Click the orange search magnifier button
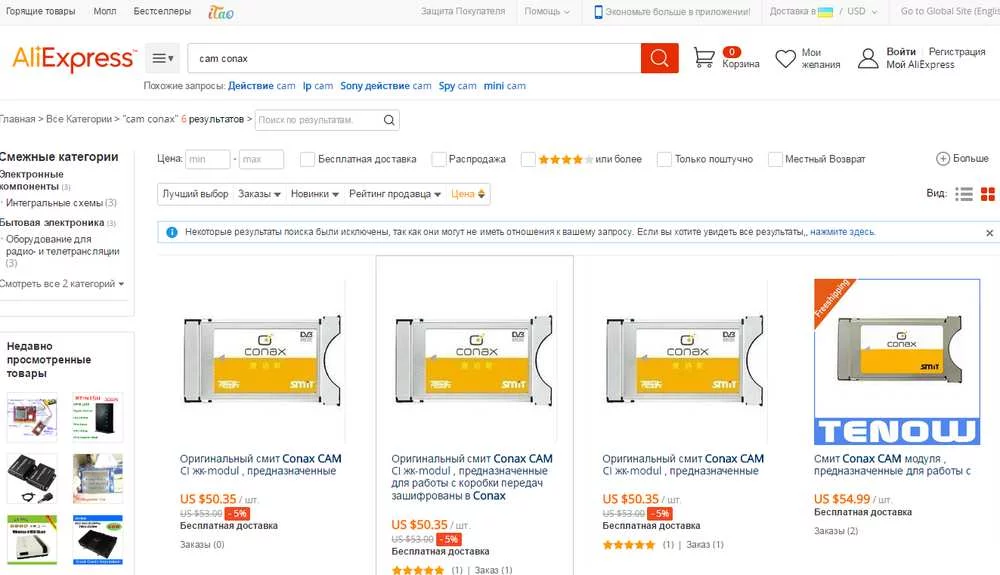The image size is (1000, 575). pos(659,58)
